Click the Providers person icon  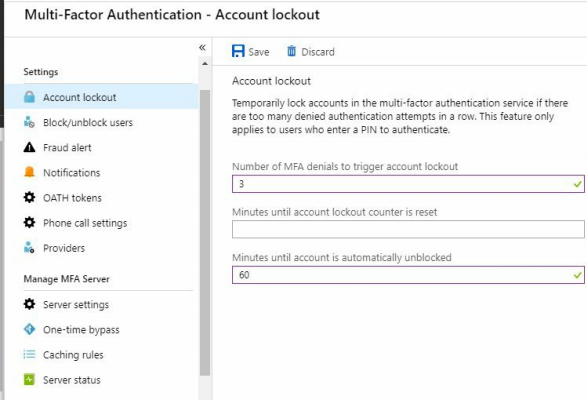[29, 248]
